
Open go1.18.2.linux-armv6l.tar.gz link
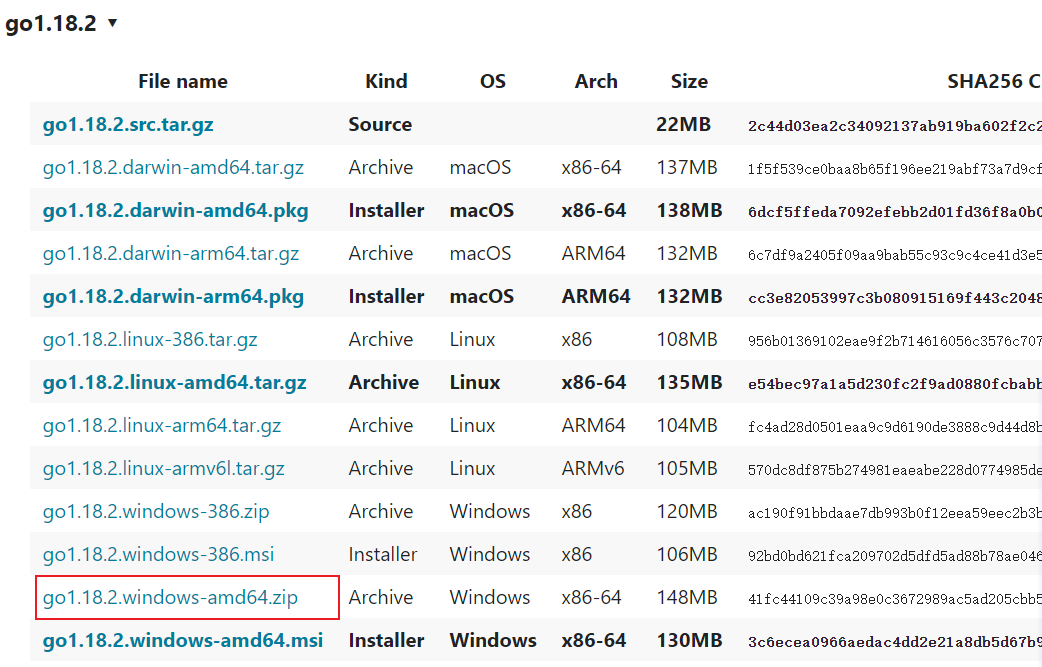tap(163, 468)
